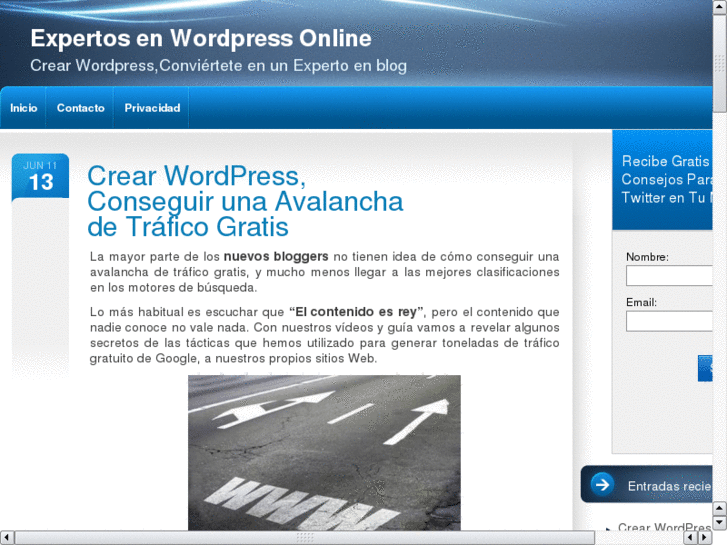This screenshot has height=545, width=727.
Task: Click the bold text nuevos bloggers
Action: (276, 256)
